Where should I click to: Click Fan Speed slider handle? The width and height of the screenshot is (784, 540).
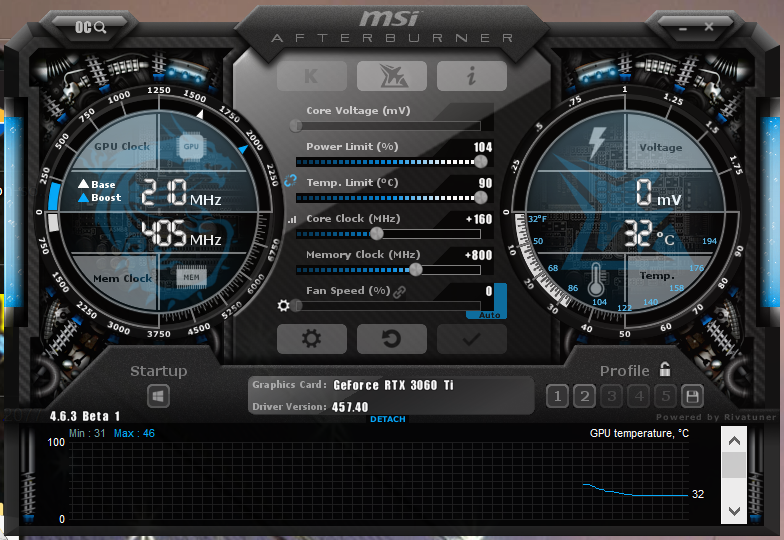coord(296,306)
